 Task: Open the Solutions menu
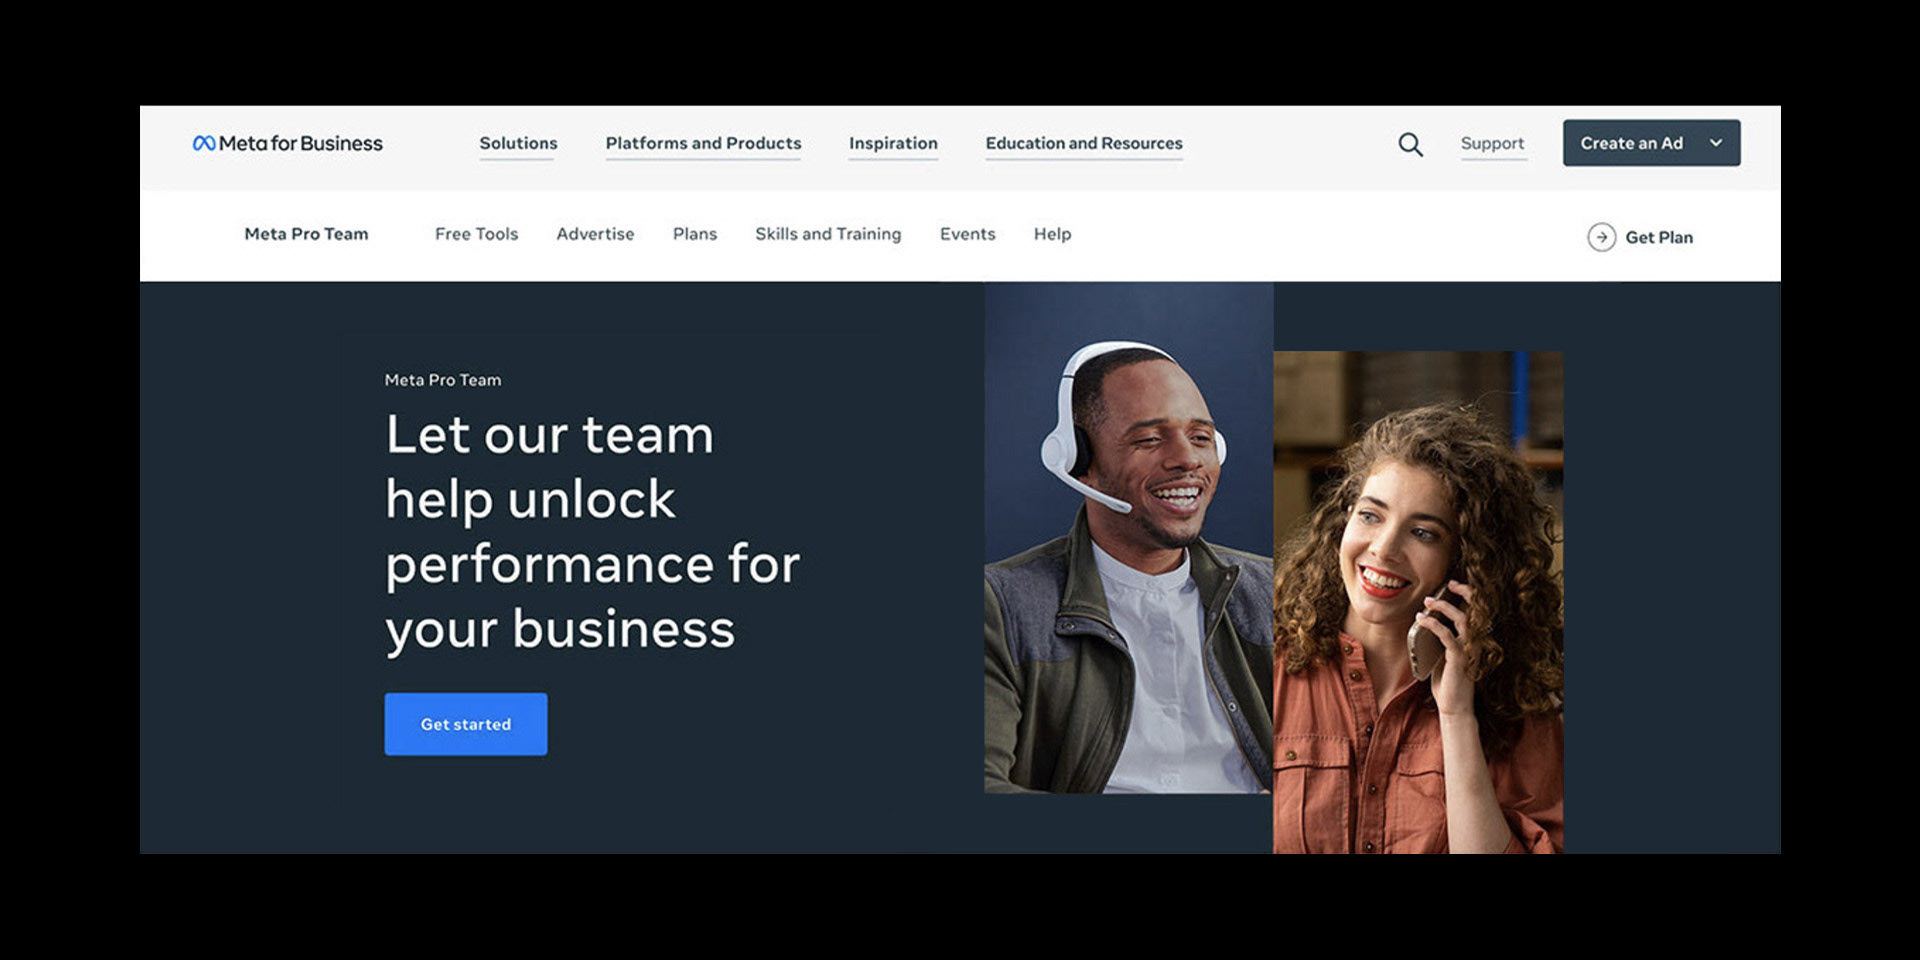click(x=518, y=143)
